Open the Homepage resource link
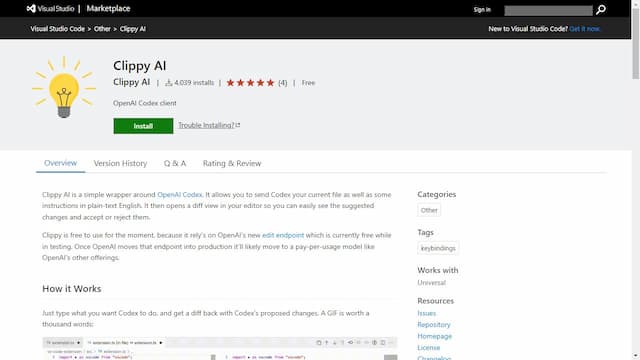 click(434, 336)
